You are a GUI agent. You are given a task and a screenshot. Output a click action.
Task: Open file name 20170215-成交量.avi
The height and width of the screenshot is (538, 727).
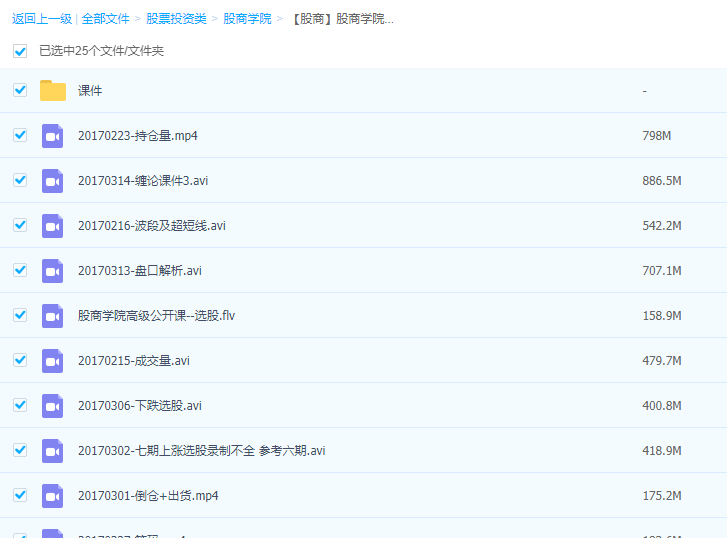pos(134,361)
